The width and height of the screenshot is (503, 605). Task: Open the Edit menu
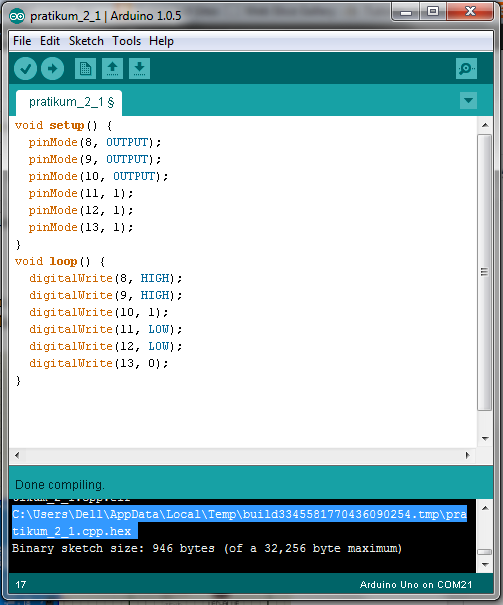pos(50,41)
